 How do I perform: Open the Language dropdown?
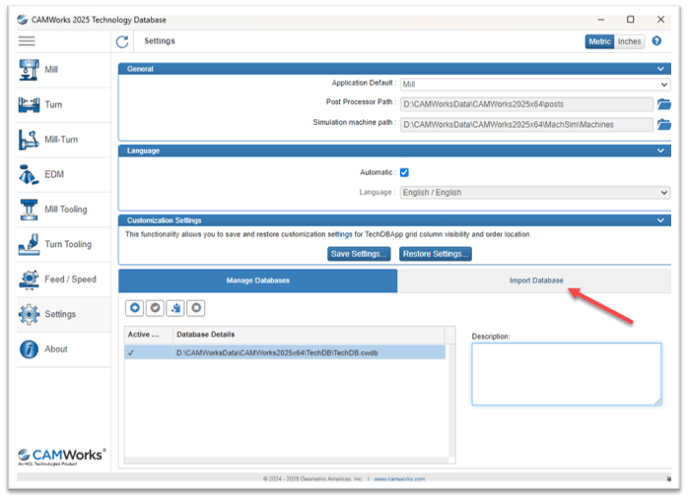click(535, 193)
